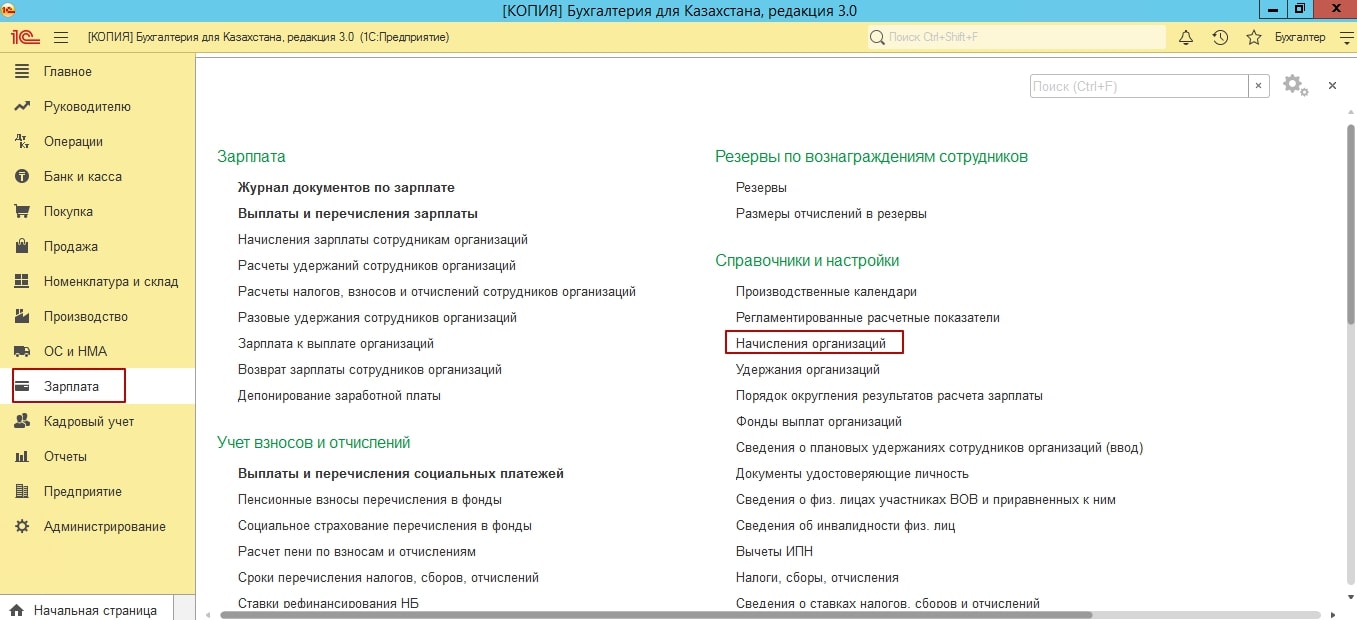Select Кадровый учет in sidebar

(88, 421)
